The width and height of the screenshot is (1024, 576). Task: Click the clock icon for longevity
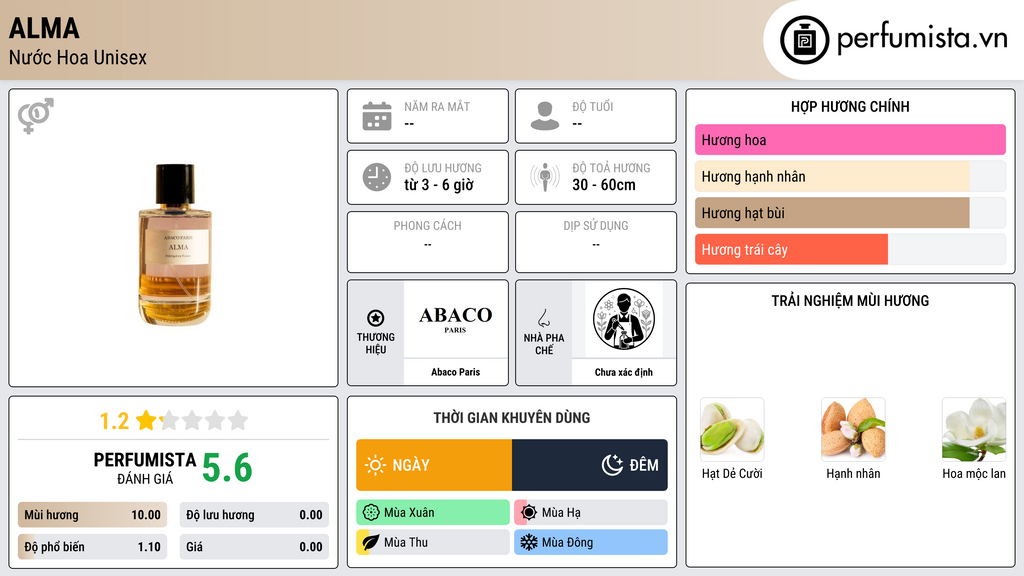377,177
